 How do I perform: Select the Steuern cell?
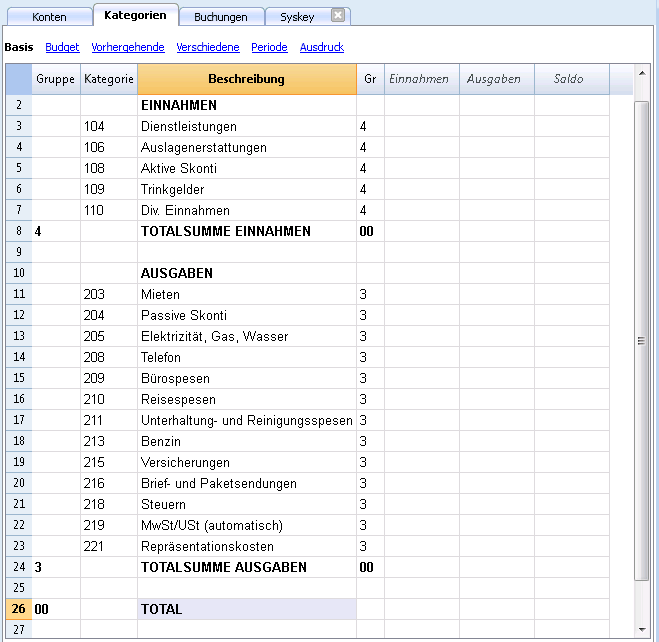pyautogui.click(x=247, y=504)
